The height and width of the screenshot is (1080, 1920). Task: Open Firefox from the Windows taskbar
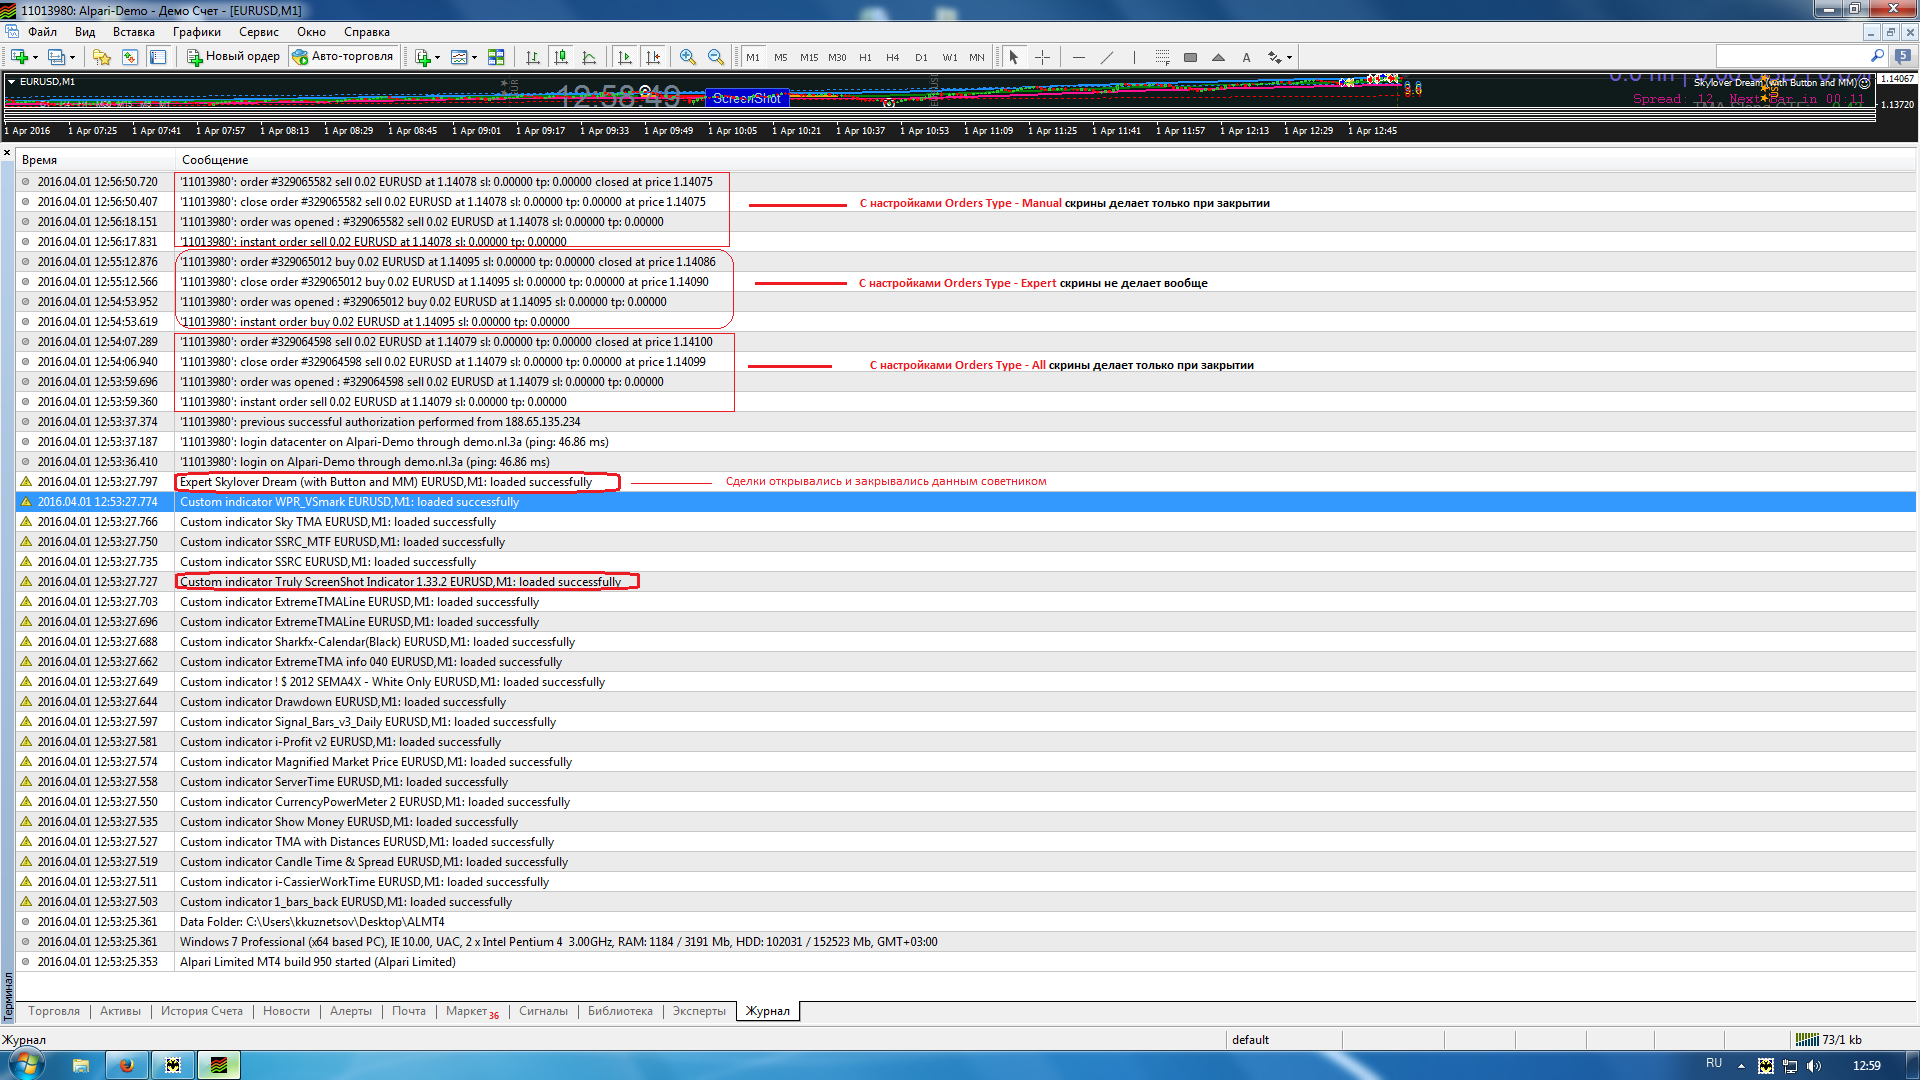click(x=127, y=1065)
